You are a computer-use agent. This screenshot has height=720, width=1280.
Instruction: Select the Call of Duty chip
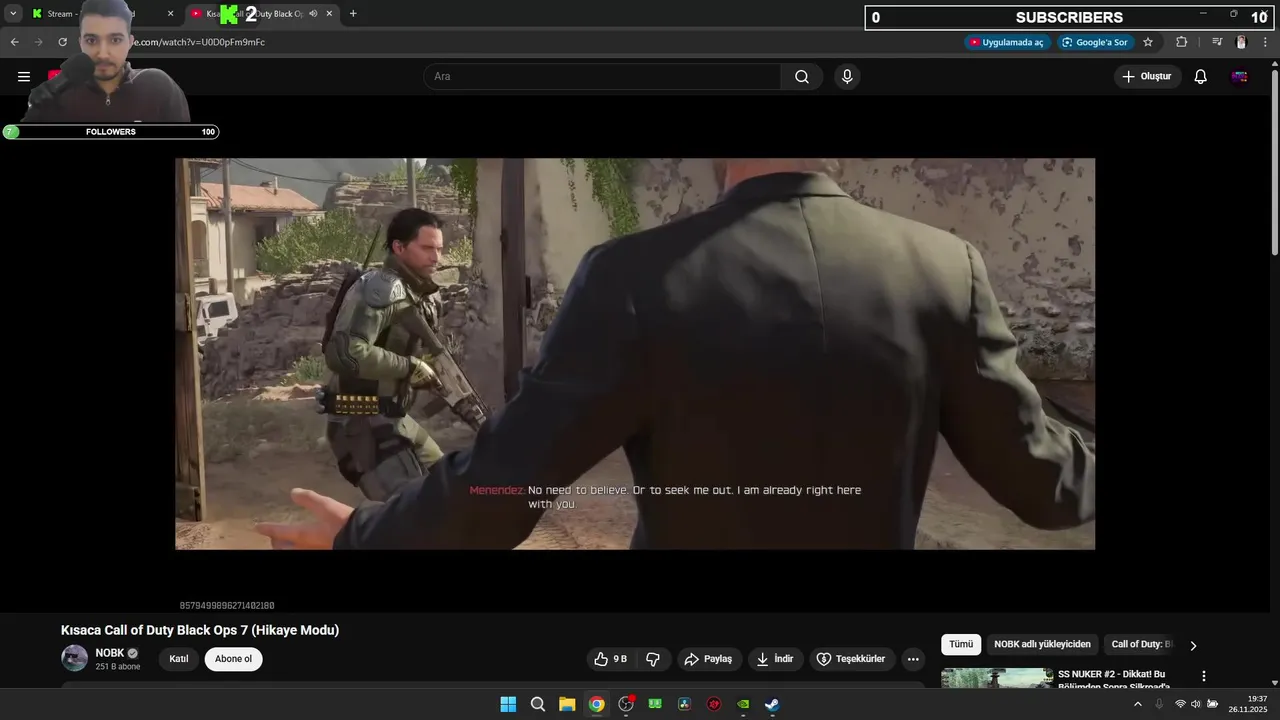point(1142,645)
